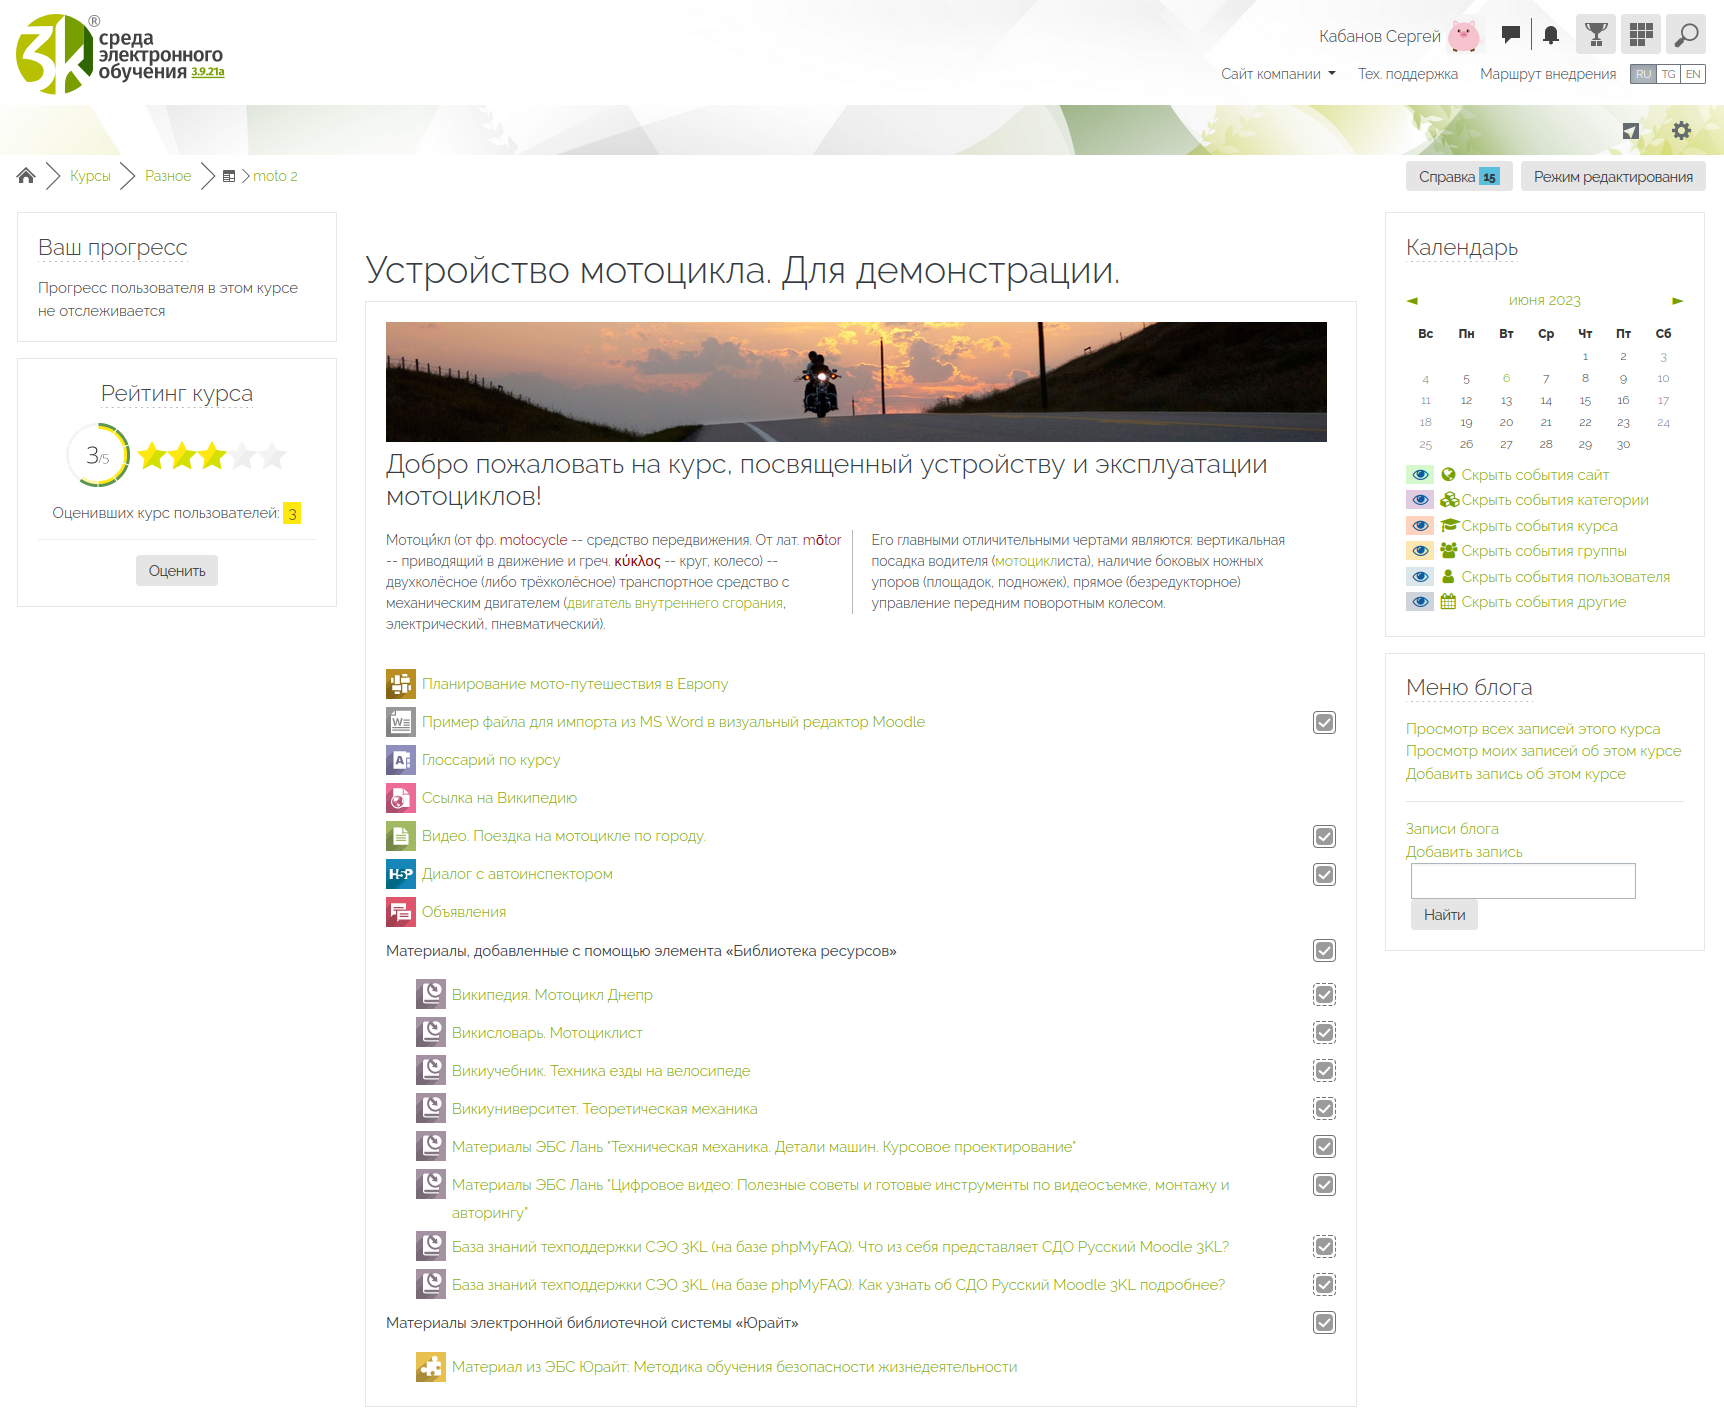This screenshot has width=1724, height=1426.
Task: Click the blog search input field
Action: click(x=1522, y=881)
